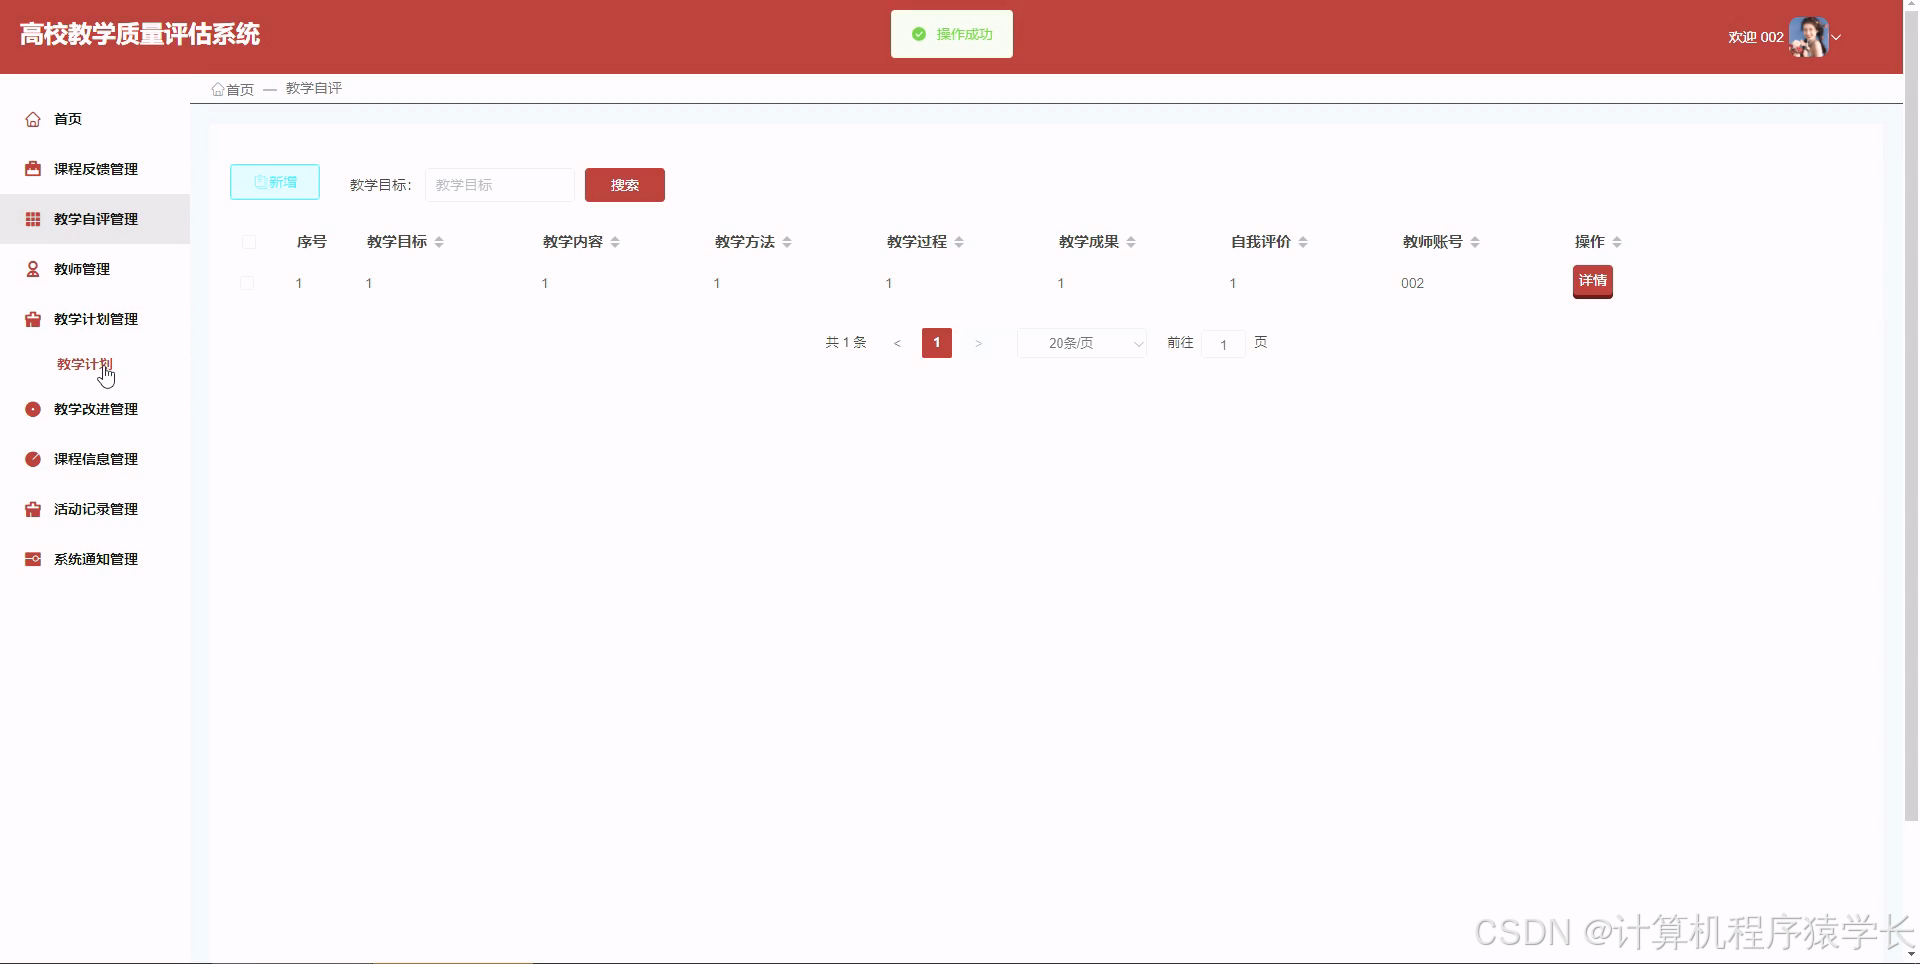Viewport: 1920px width, 964px height.
Task: Click the 教师管理 person icon
Action: click(x=31, y=269)
